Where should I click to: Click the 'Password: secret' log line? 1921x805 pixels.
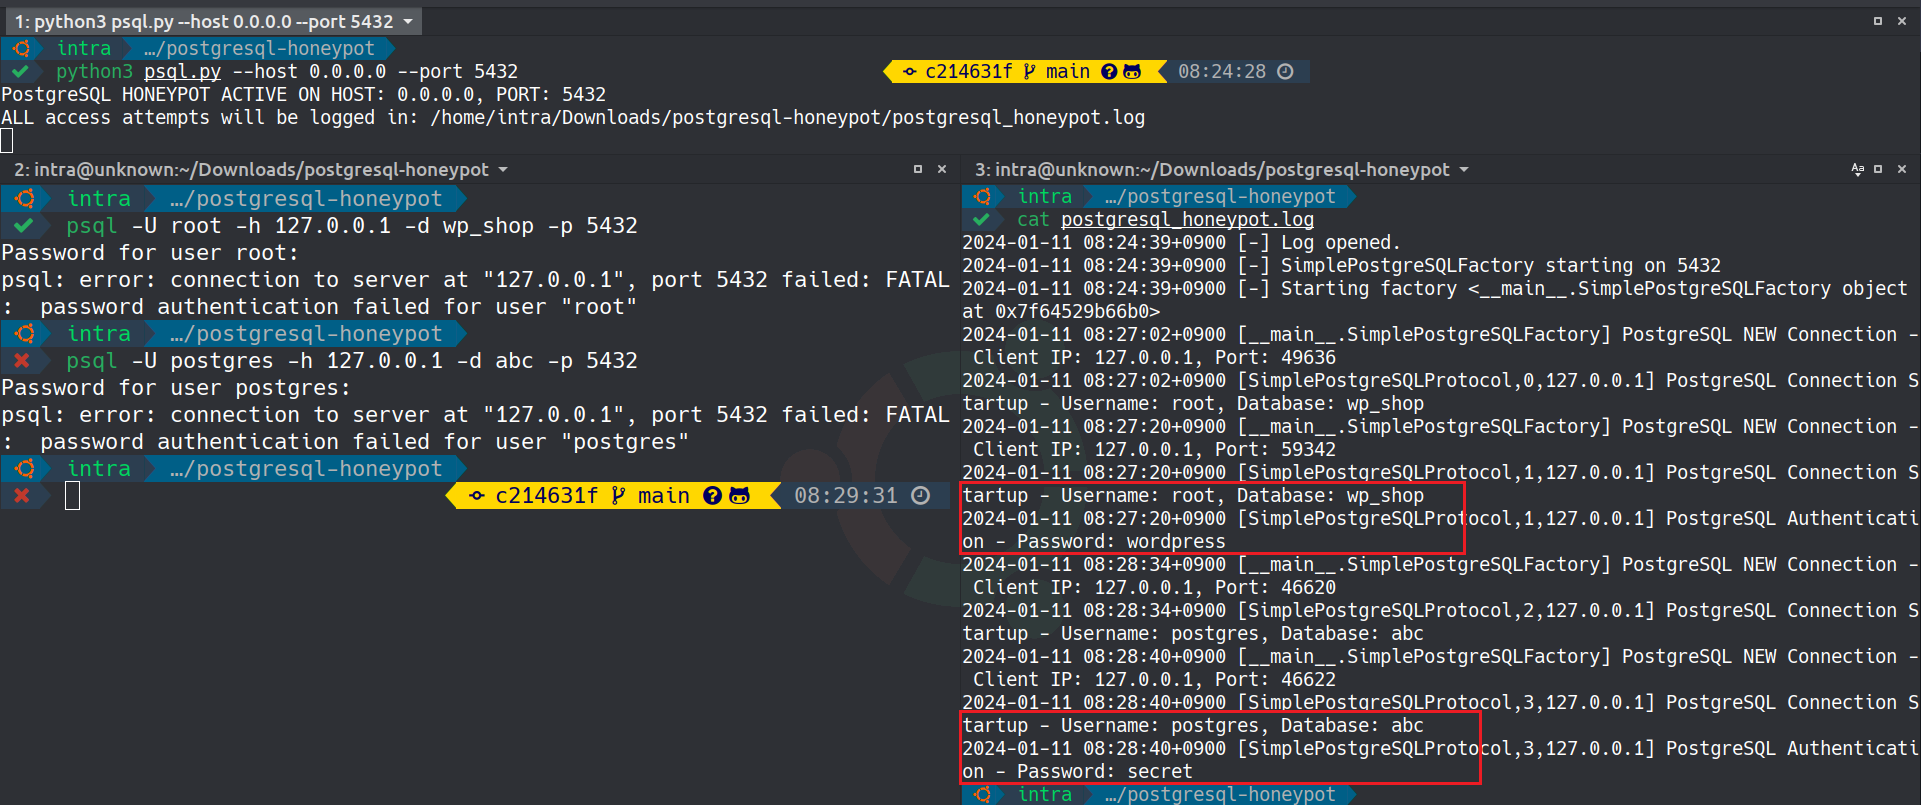1077,772
